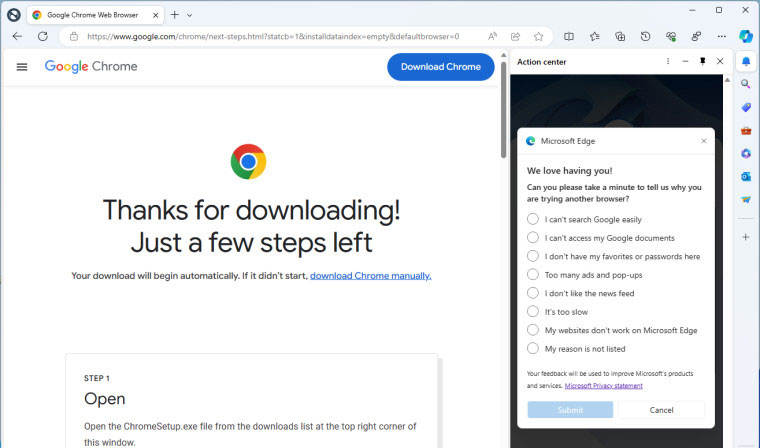Open Browser essentials heart icon
The image size is (760, 448).
coord(671,36)
